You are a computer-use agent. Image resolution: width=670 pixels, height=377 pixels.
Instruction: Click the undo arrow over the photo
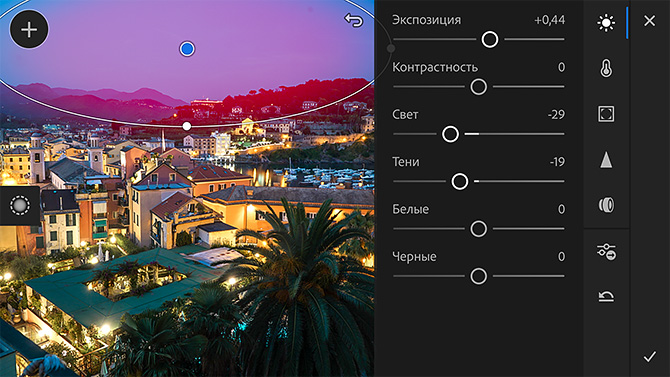coord(354,20)
